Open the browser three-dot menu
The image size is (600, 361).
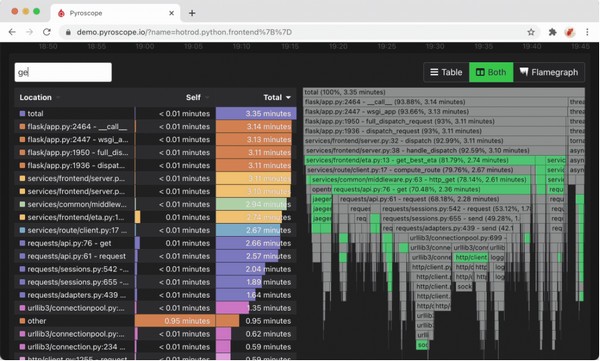click(x=587, y=32)
